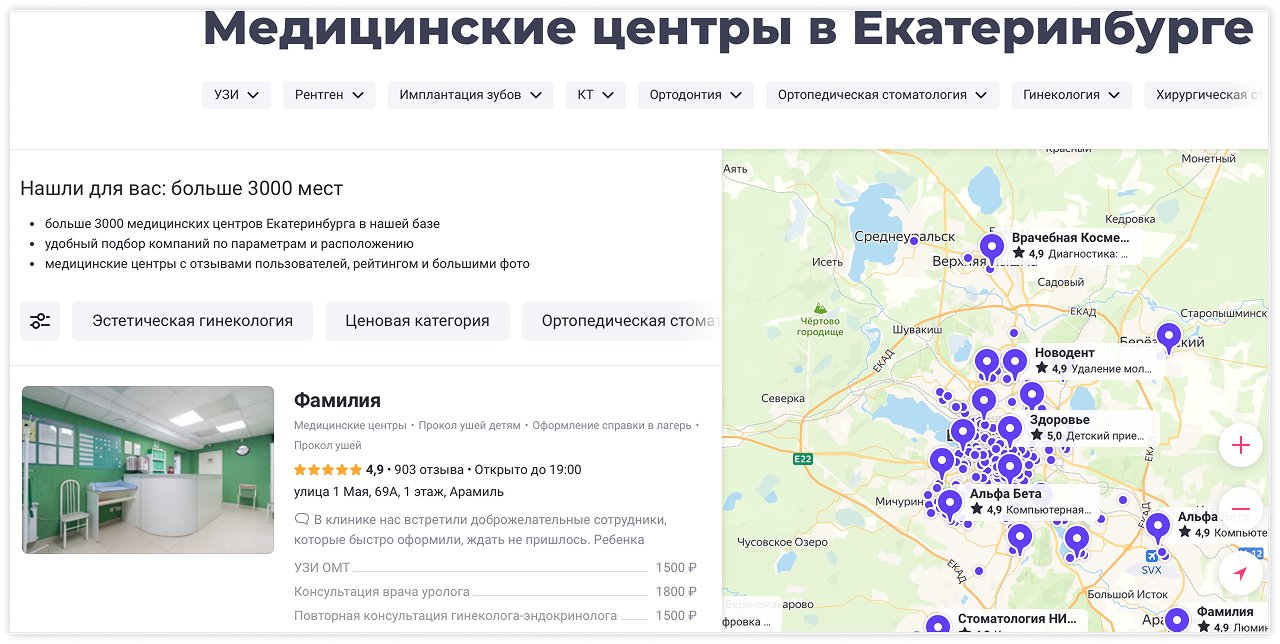This screenshot has width=1280, height=644.
Task: Expand the Ортодонтия dropdown
Action: pos(695,95)
